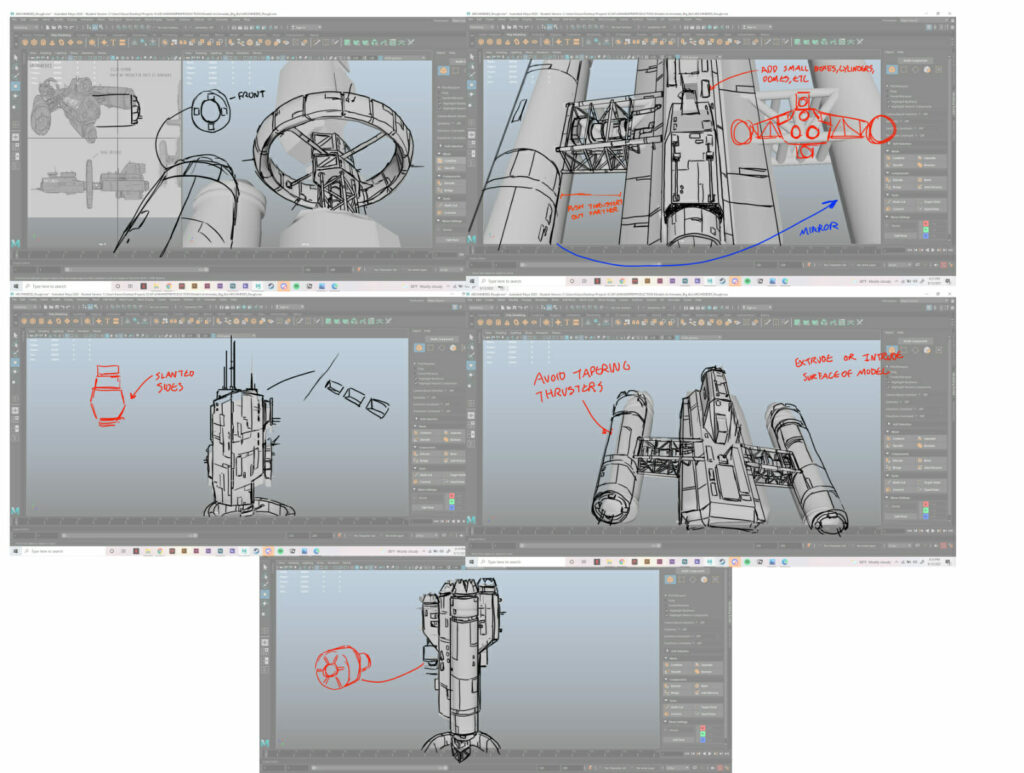The image size is (1024, 773).
Task: Click green Spotify taskbar icon below SLANTED SIDES window
Action: (280, 551)
